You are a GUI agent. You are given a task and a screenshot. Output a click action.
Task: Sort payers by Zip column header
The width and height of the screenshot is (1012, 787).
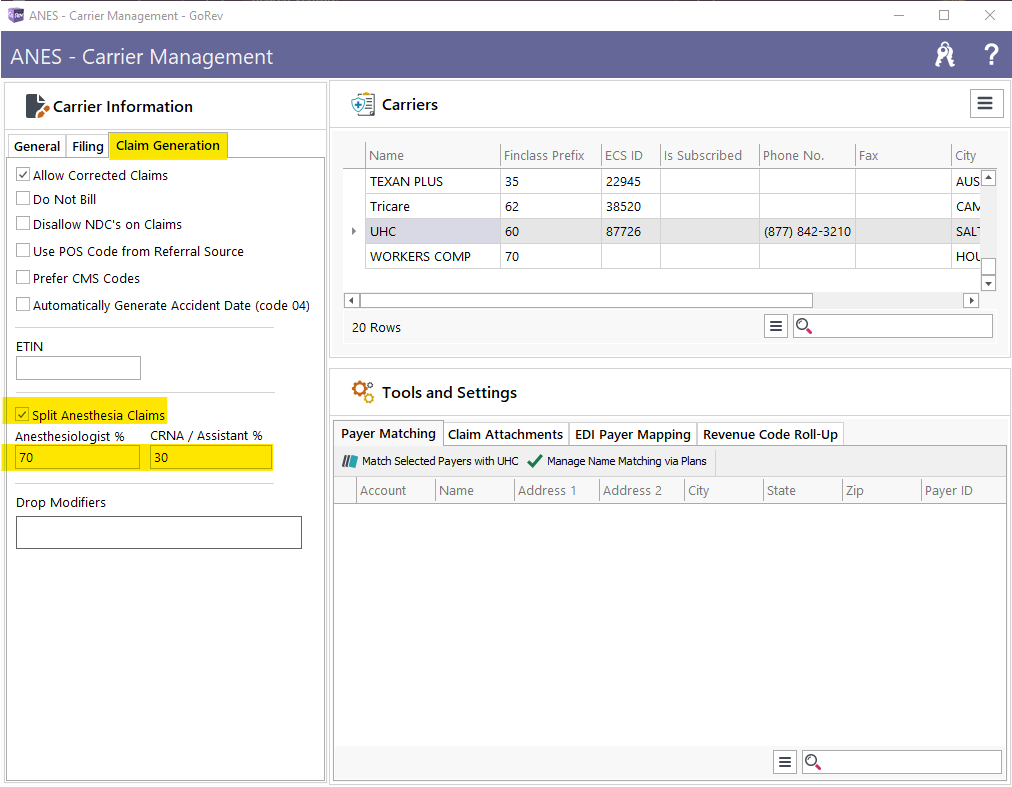coord(882,491)
